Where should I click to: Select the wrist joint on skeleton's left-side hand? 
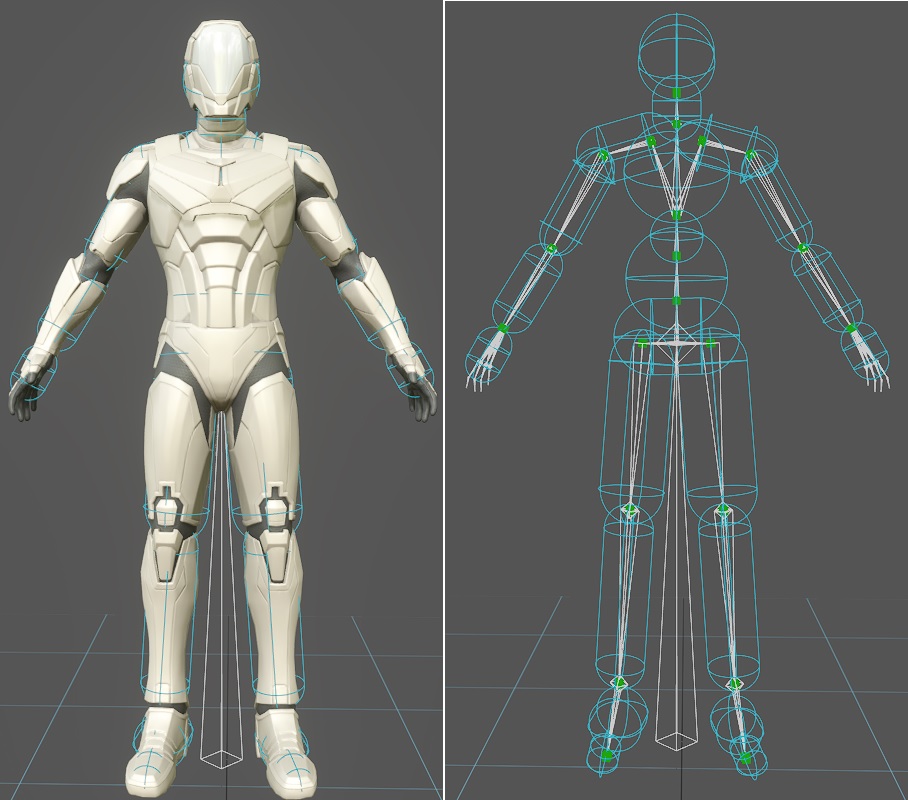[503, 328]
